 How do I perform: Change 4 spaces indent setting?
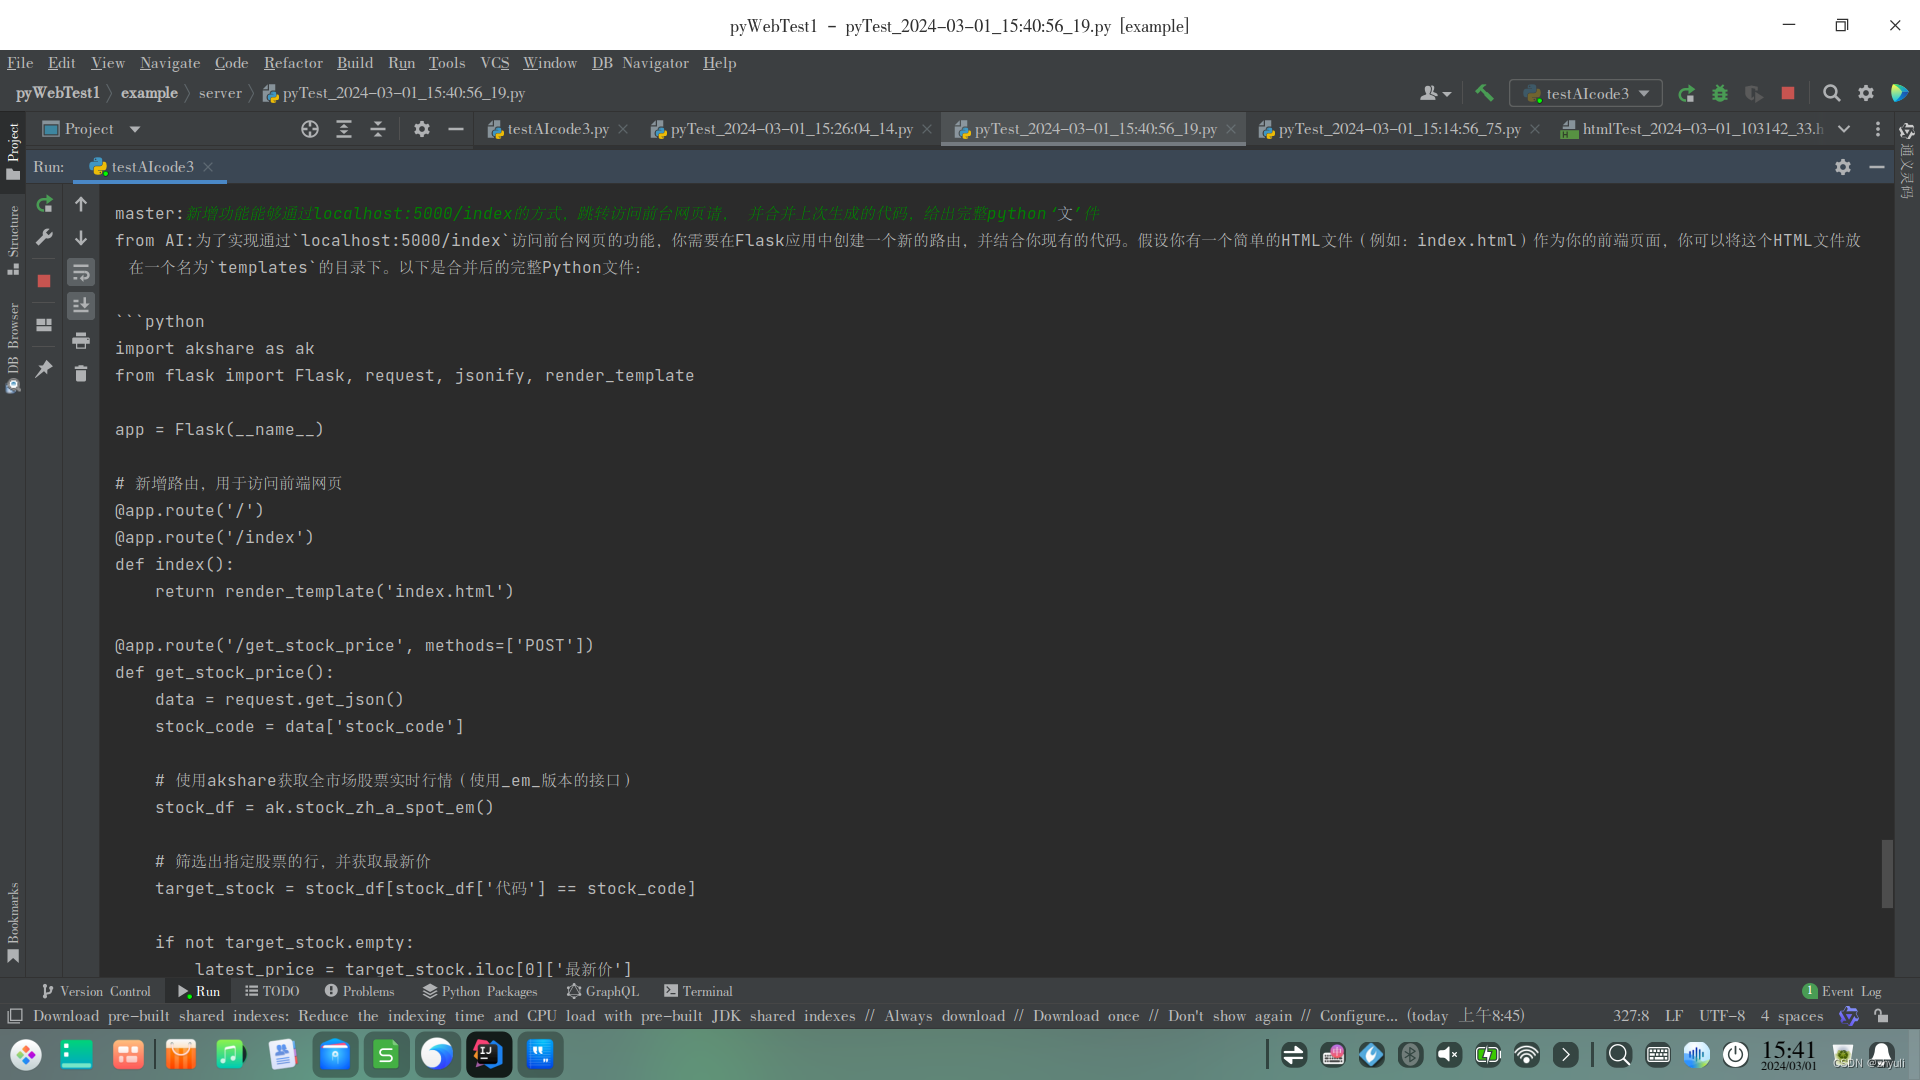tap(1792, 1016)
